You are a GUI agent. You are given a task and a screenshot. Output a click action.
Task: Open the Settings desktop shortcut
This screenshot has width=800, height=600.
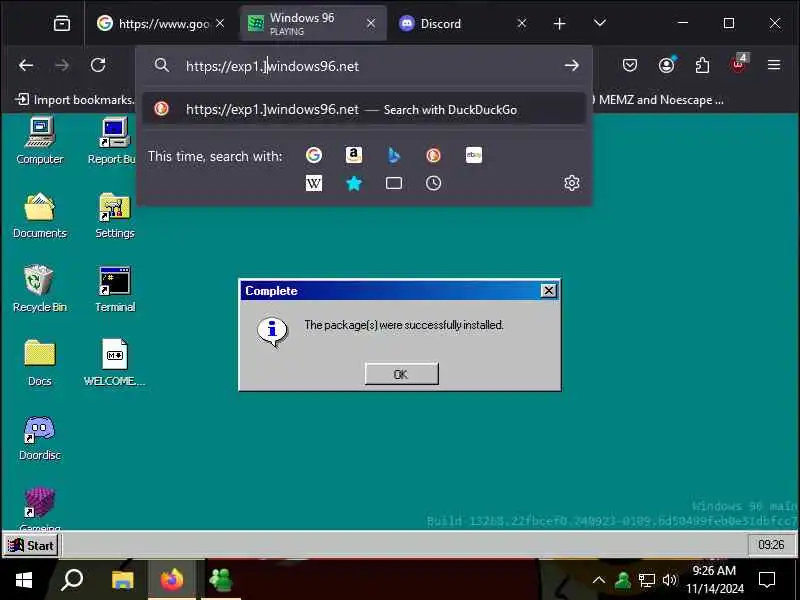(x=115, y=216)
